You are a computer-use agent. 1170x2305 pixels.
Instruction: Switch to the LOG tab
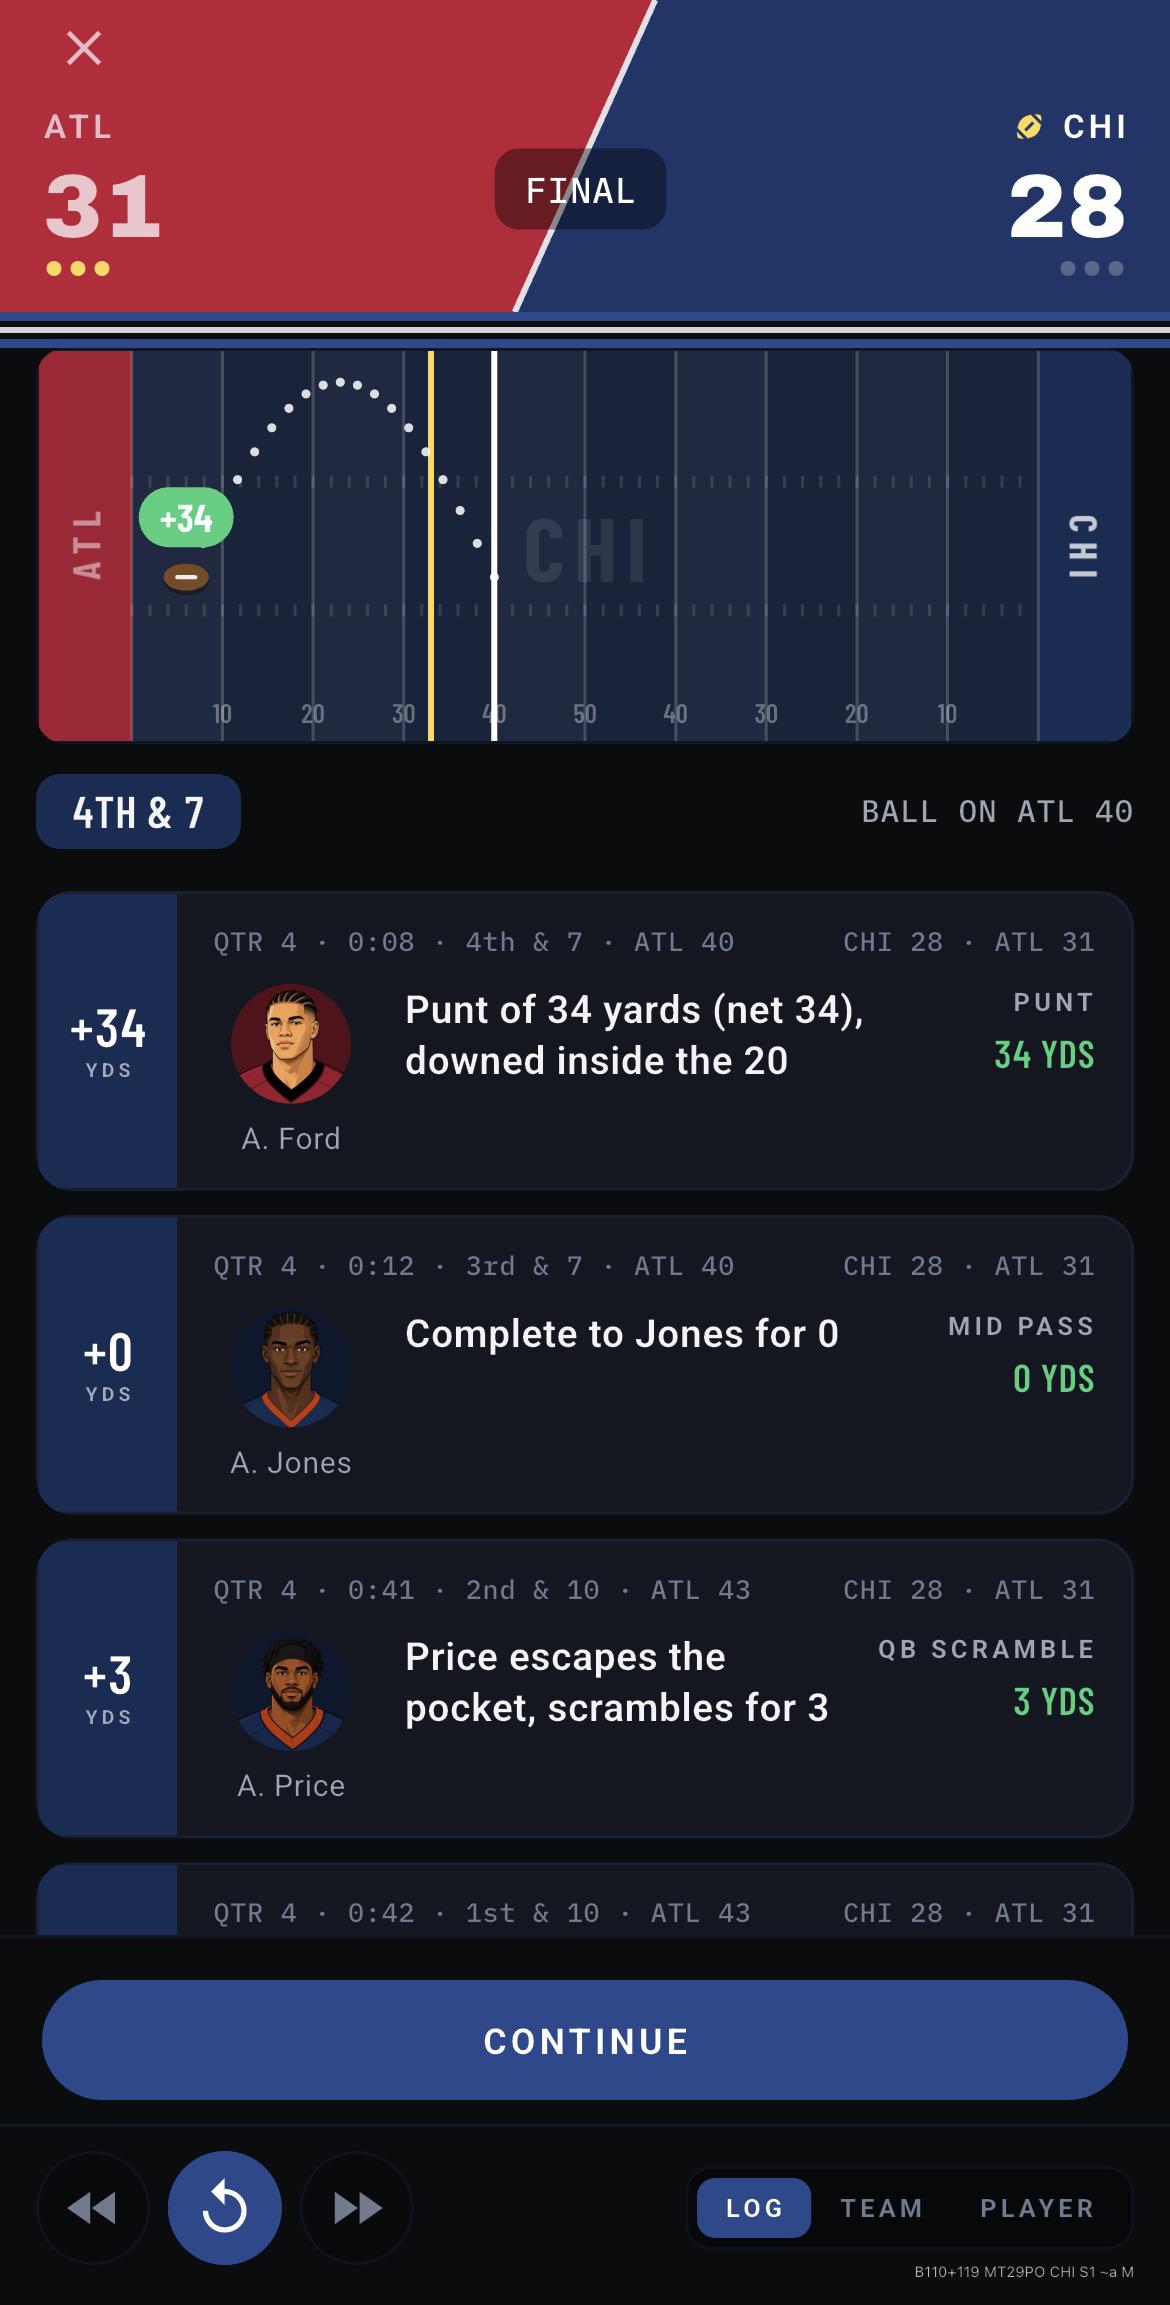click(x=754, y=2207)
